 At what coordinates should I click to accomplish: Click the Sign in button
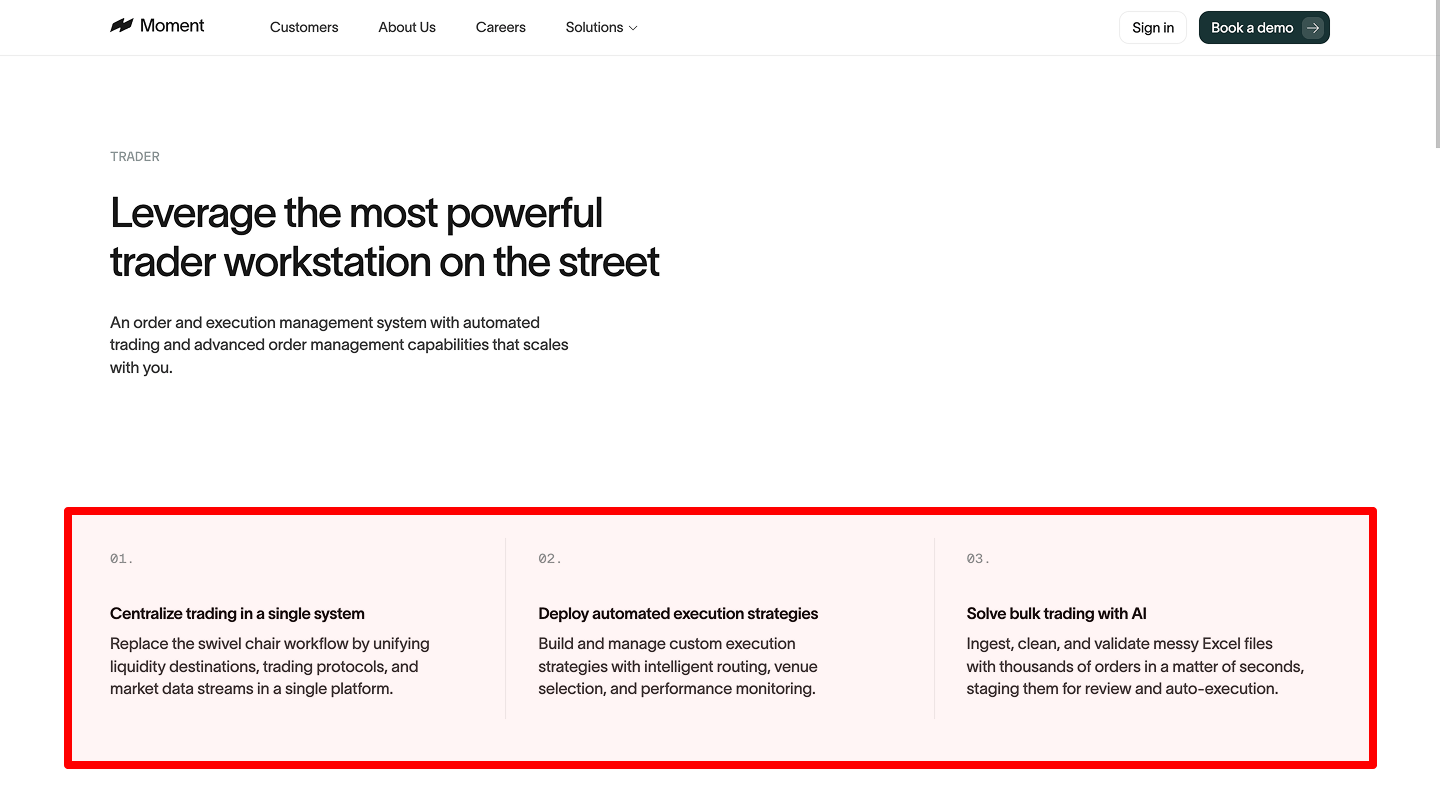point(1152,27)
